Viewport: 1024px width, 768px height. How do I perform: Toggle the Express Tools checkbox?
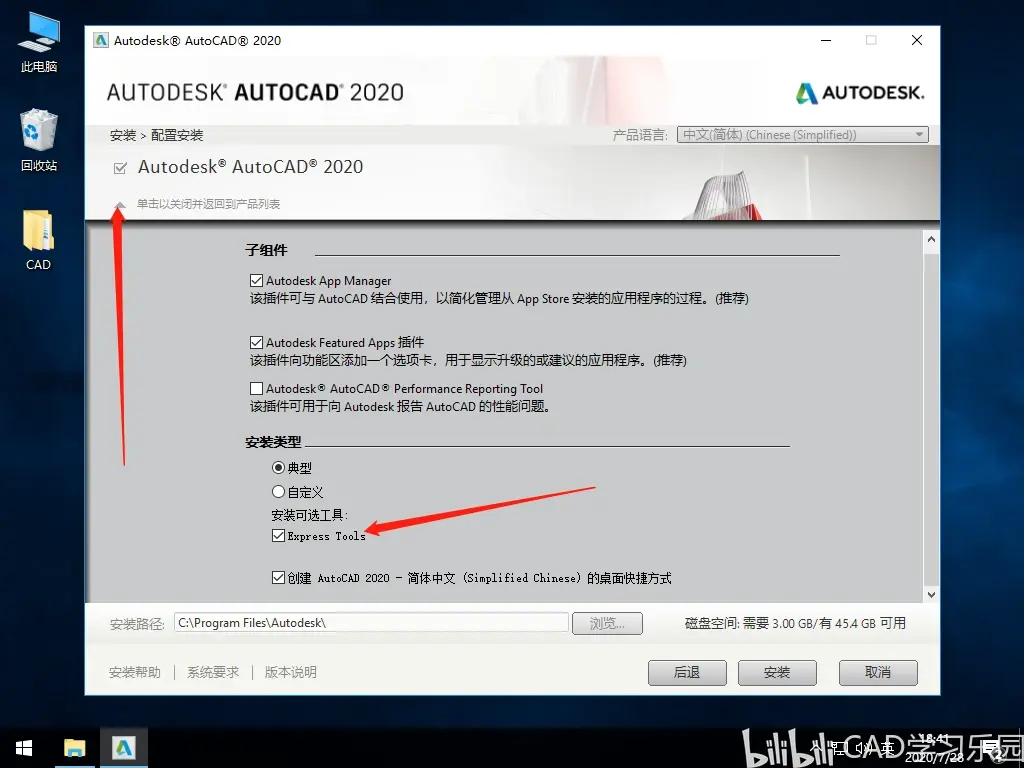tap(279, 536)
